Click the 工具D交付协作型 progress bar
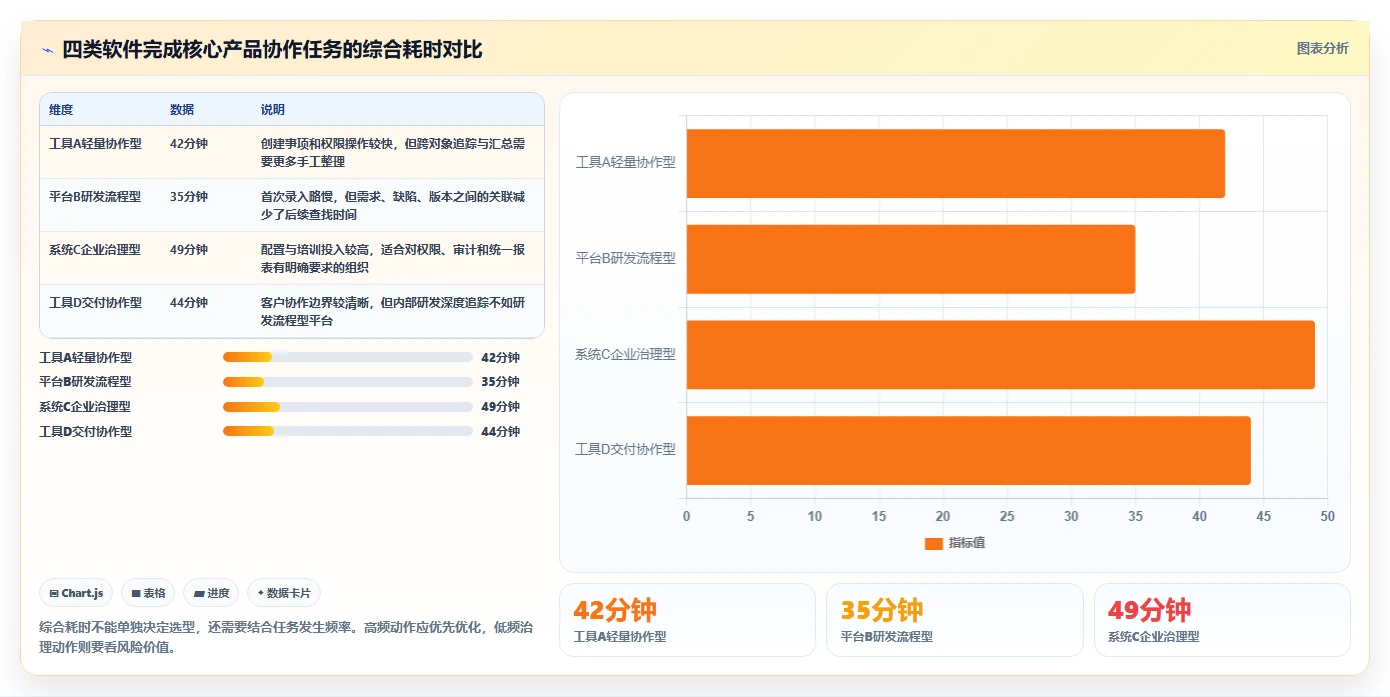The height and width of the screenshot is (697, 1390). tap(347, 431)
